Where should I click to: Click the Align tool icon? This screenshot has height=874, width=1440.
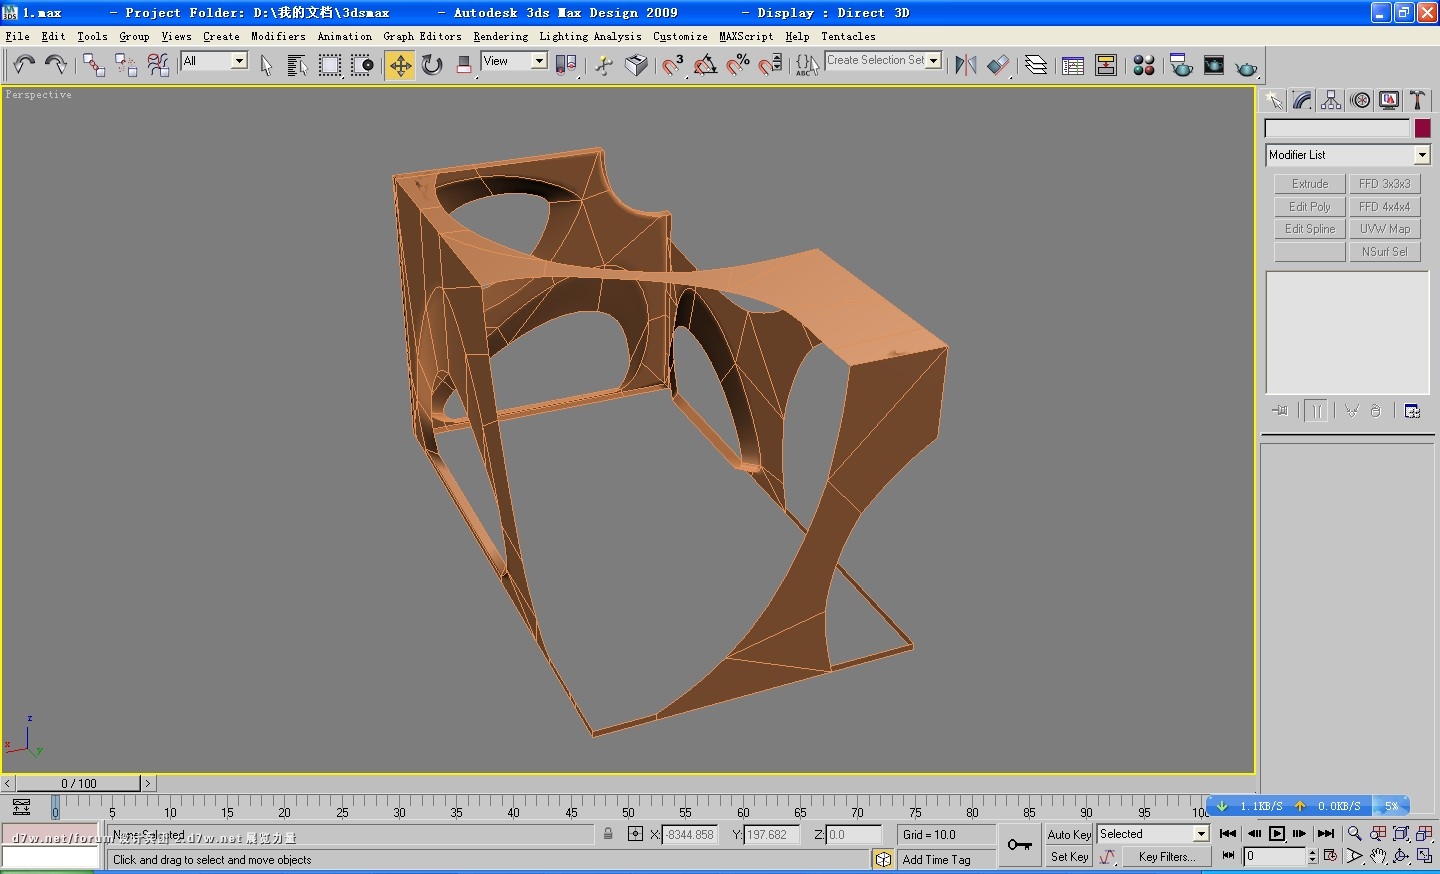point(998,65)
